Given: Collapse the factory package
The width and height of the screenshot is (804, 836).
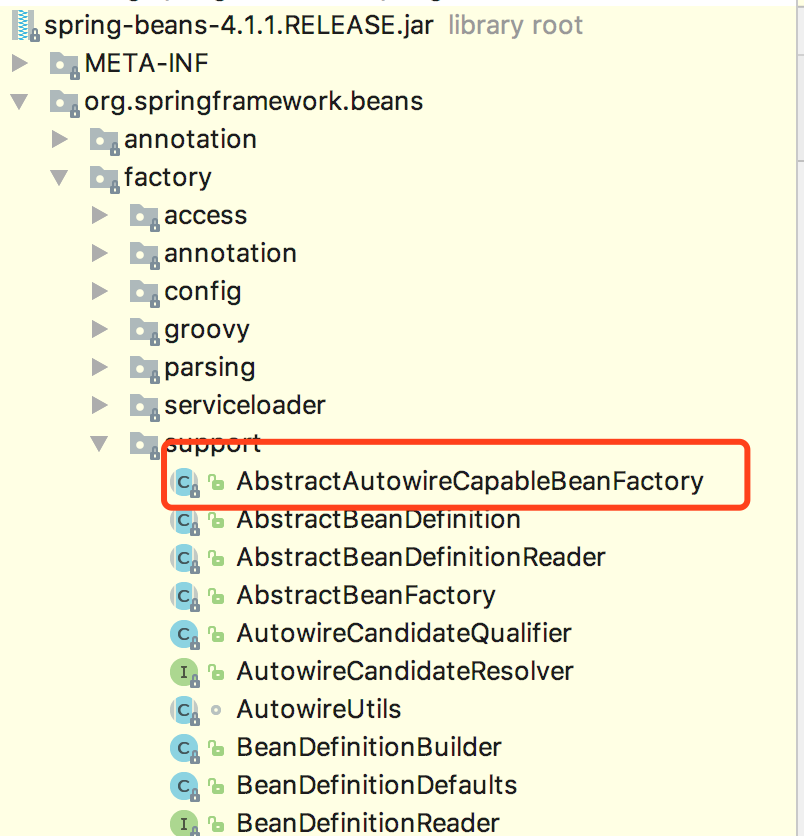Looking at the screenshot, I should [59, 178].
